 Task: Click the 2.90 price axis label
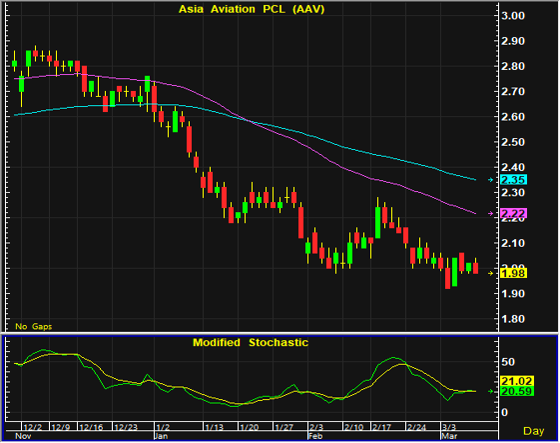(x=513, y=41)
